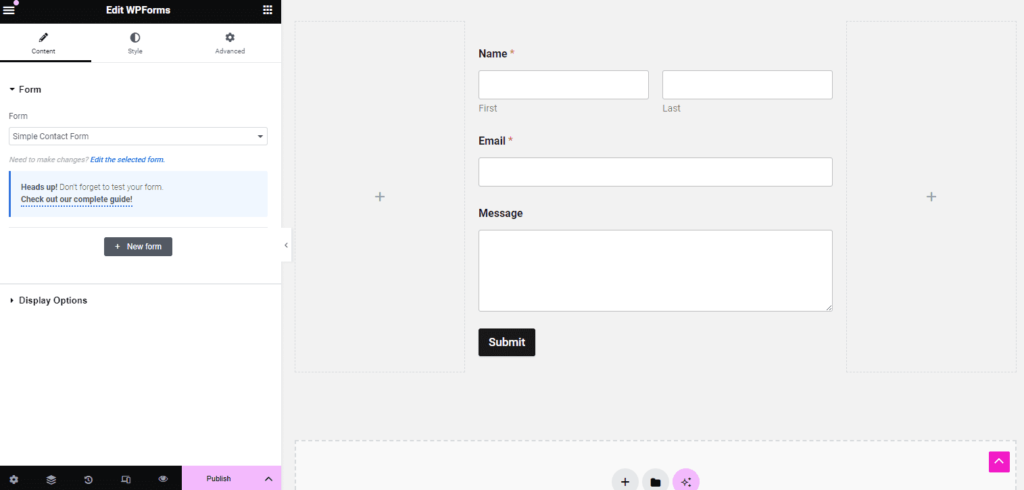
Task: Switch to Responsive Mode icon
Action: [125, 479]
